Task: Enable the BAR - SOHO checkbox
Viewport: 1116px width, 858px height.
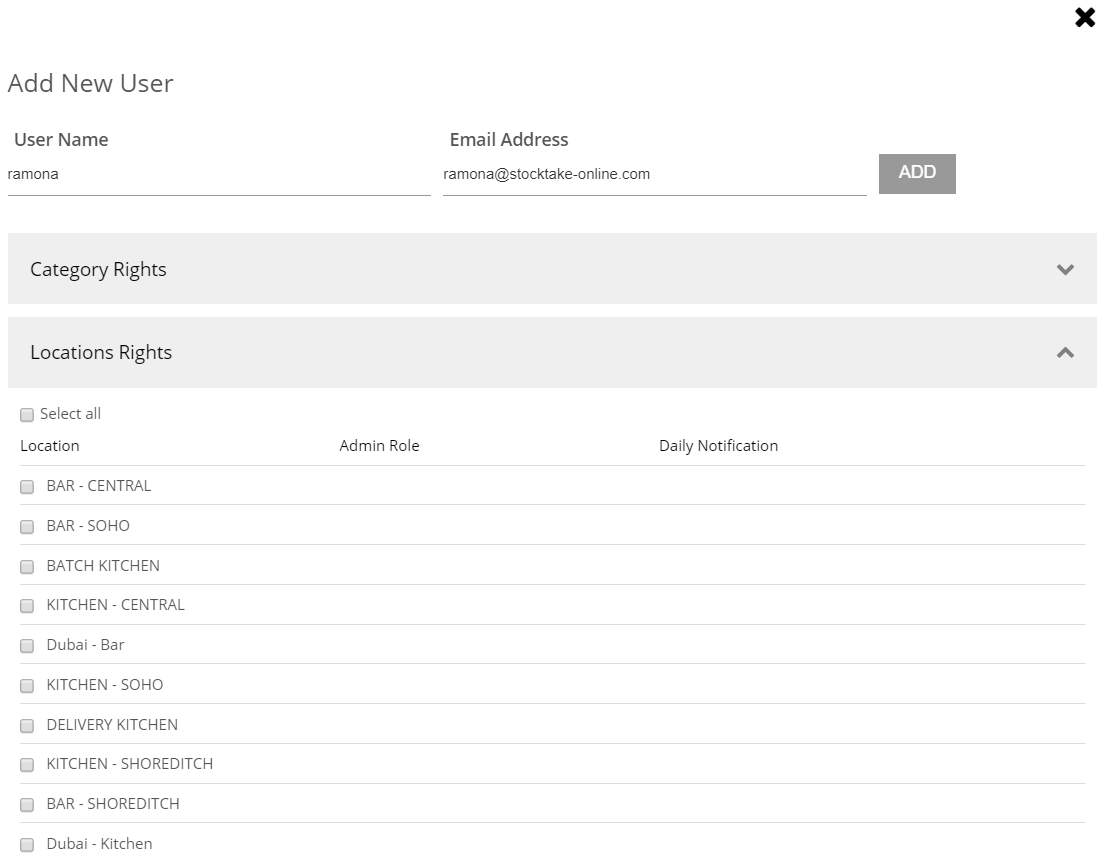Action: point(27,527)
